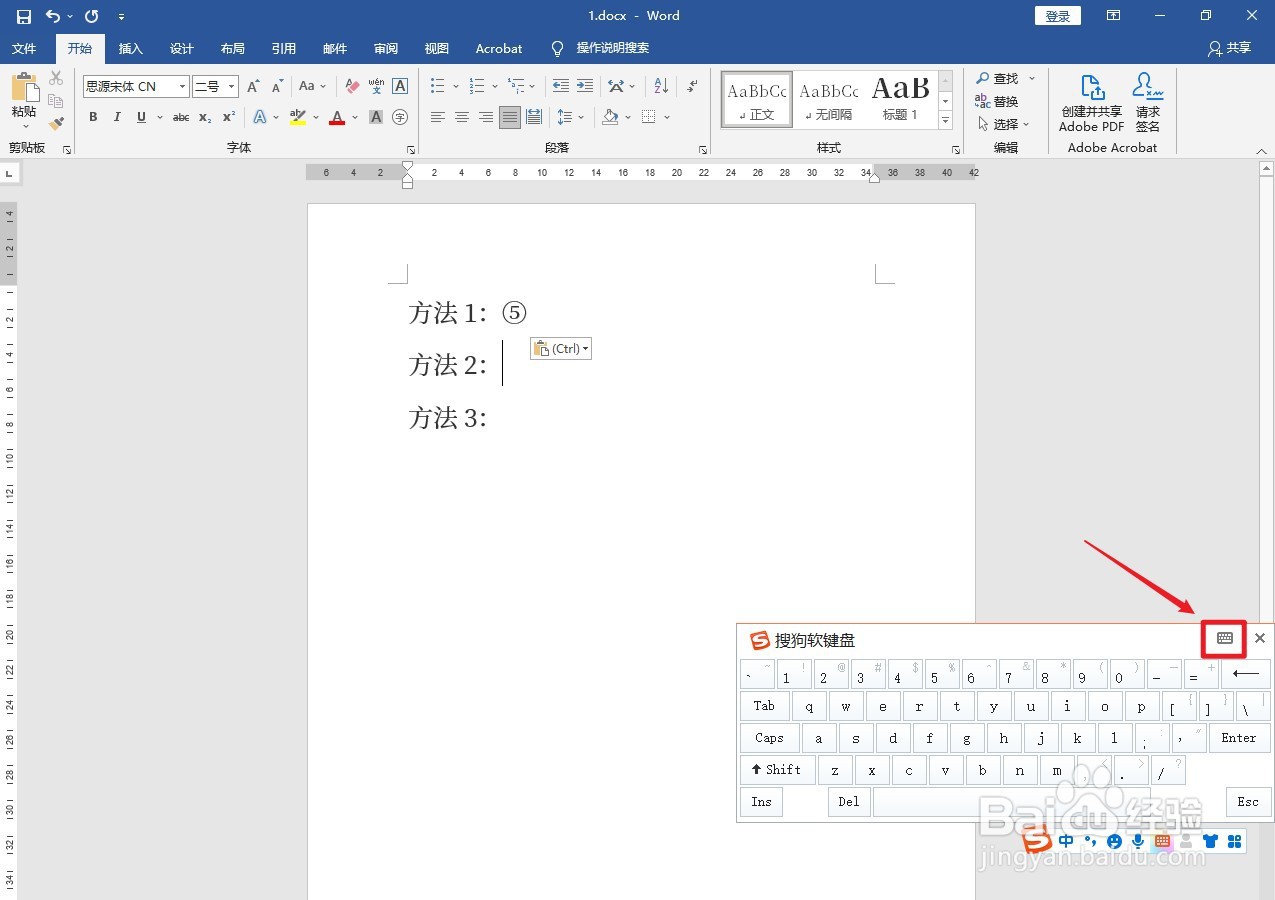1275x900 pixels.
Task: Toggle justify alignment button
Action: tap(510, 117)
